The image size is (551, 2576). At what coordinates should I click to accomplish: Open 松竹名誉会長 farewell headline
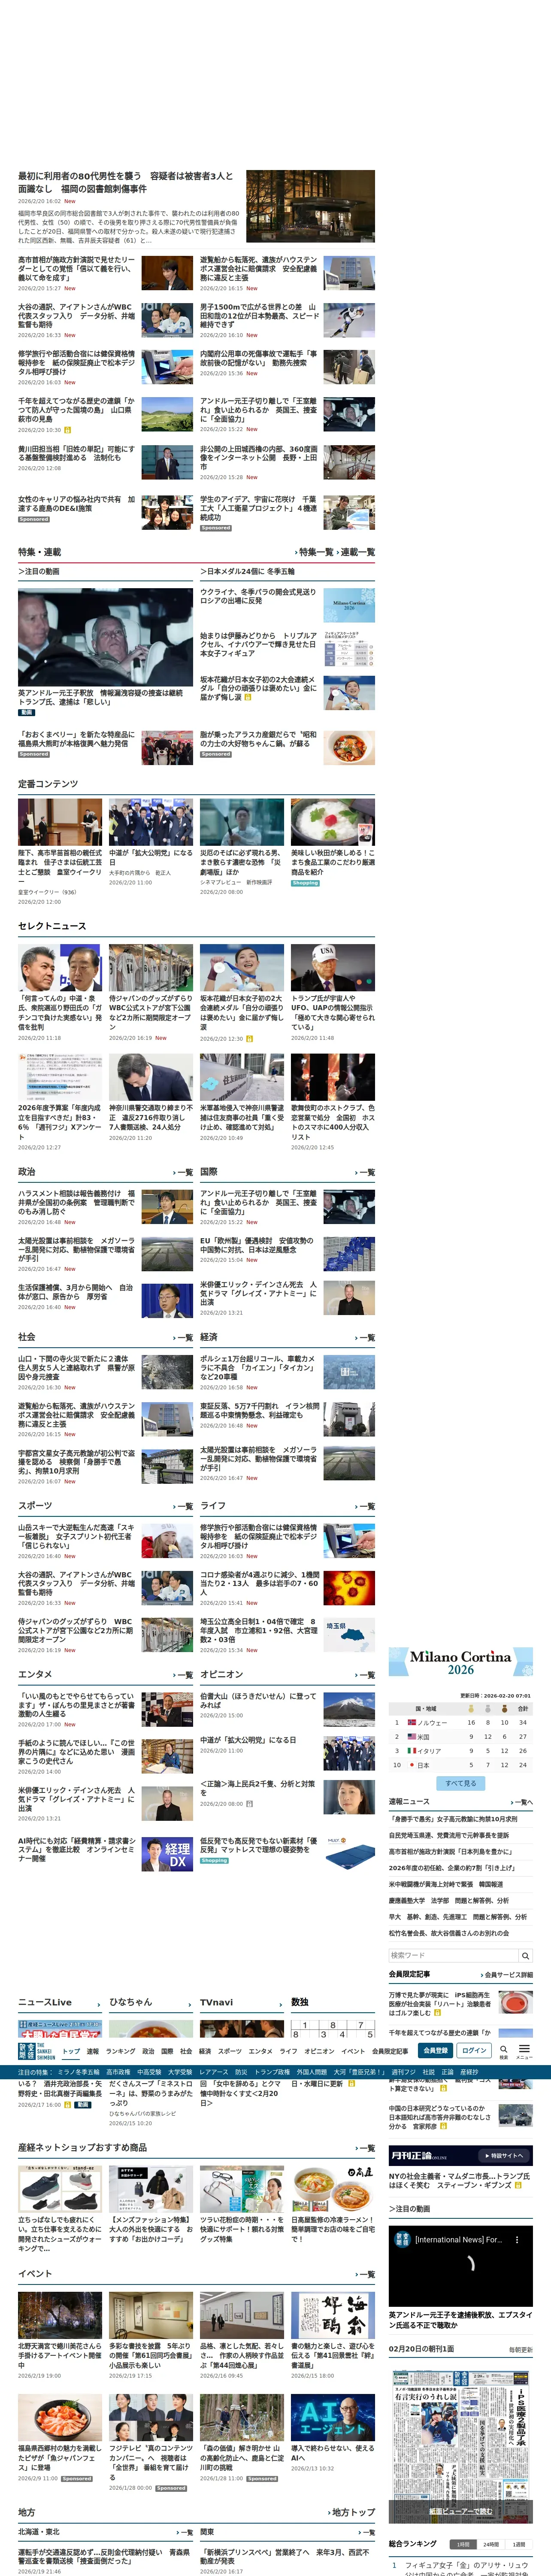(448, 1933)
